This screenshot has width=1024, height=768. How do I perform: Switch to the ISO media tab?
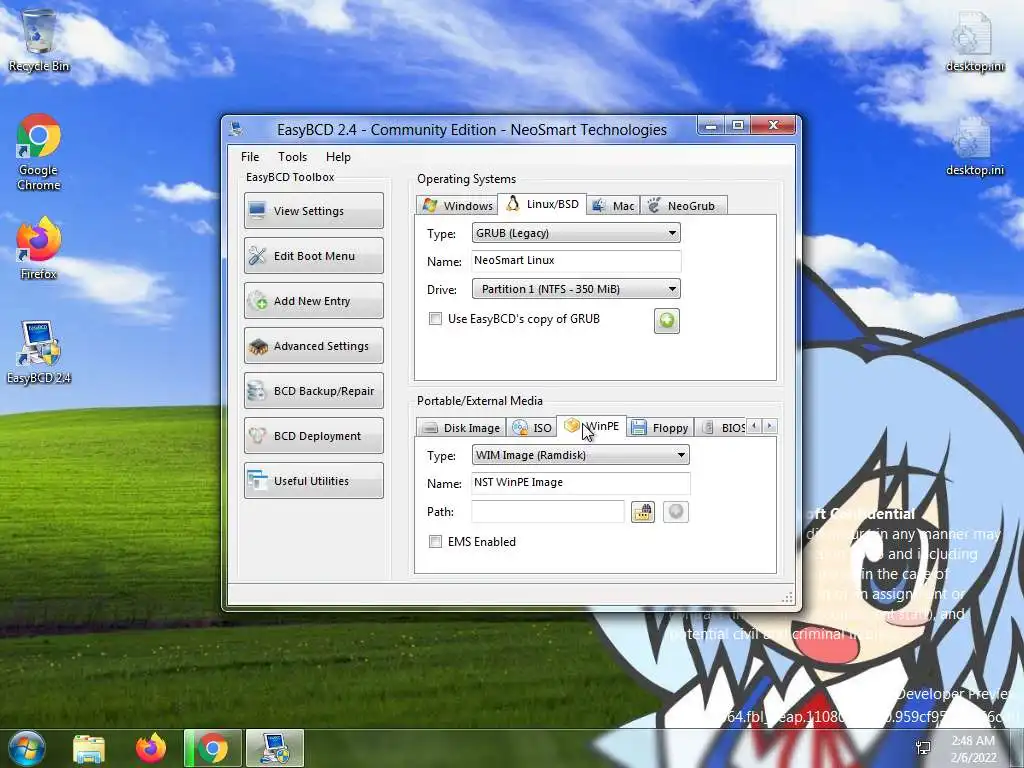(531, 427)
